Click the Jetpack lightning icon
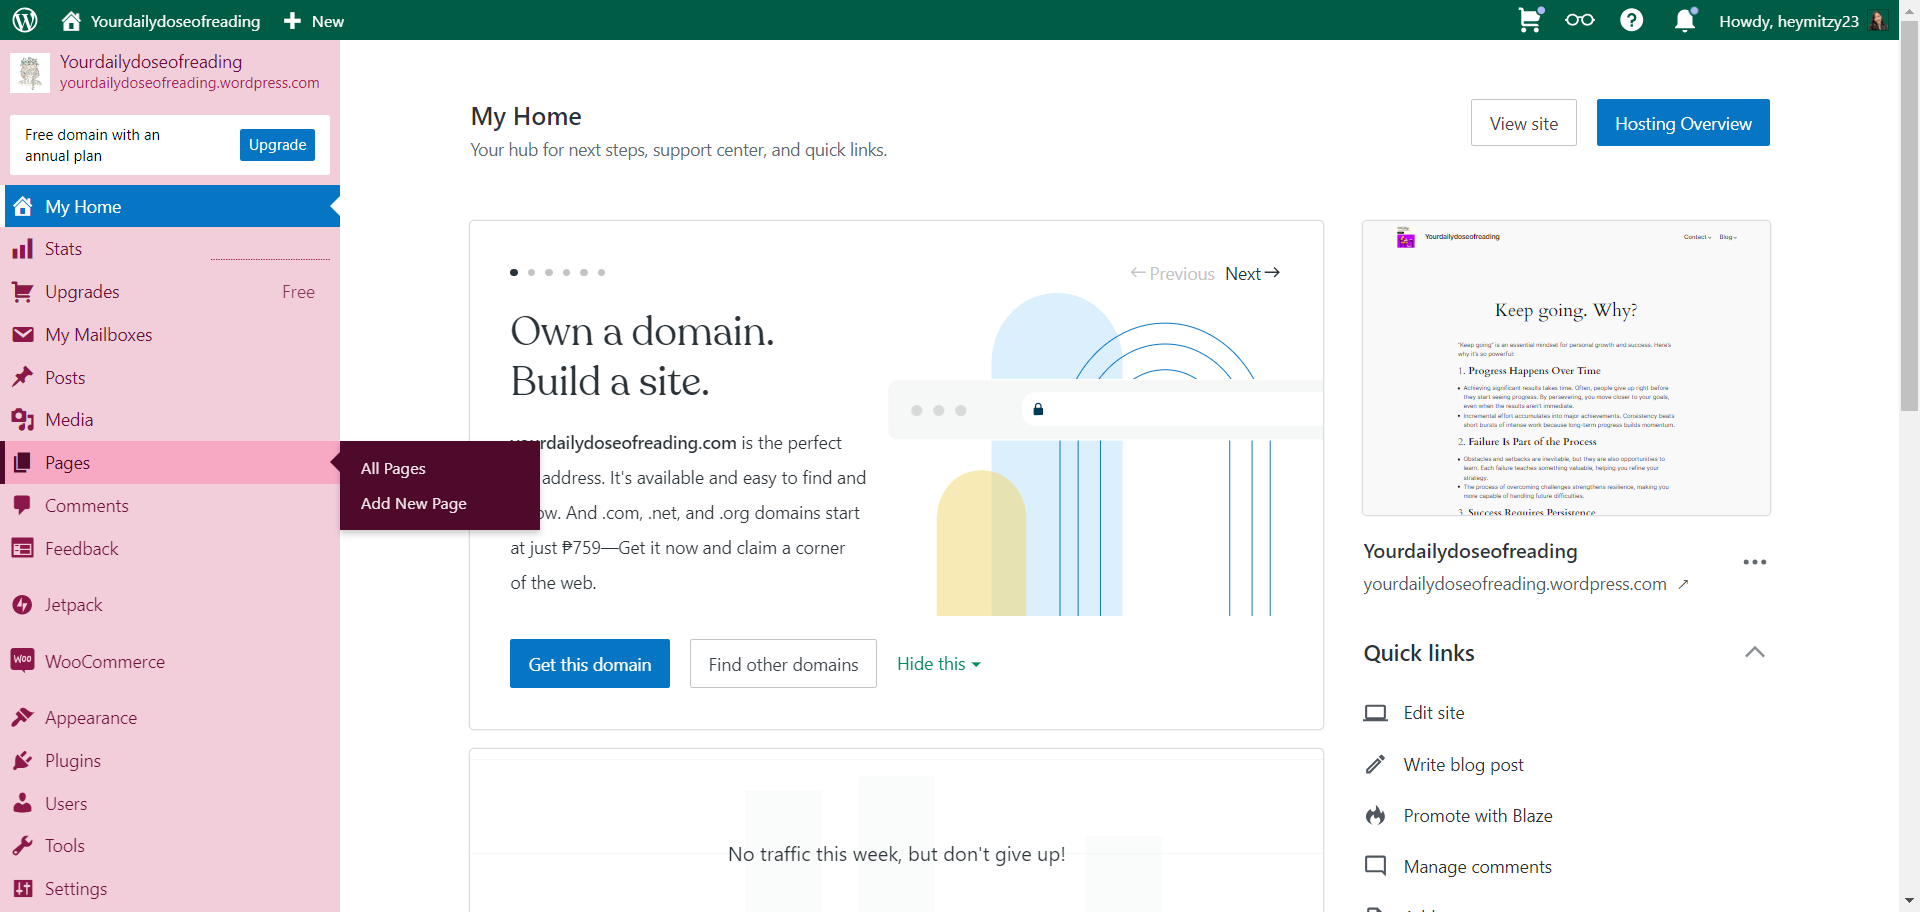 22,605
